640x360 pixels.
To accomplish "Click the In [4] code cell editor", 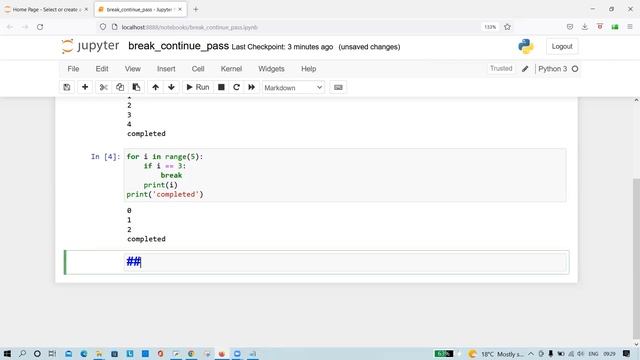I will [345, 175].
